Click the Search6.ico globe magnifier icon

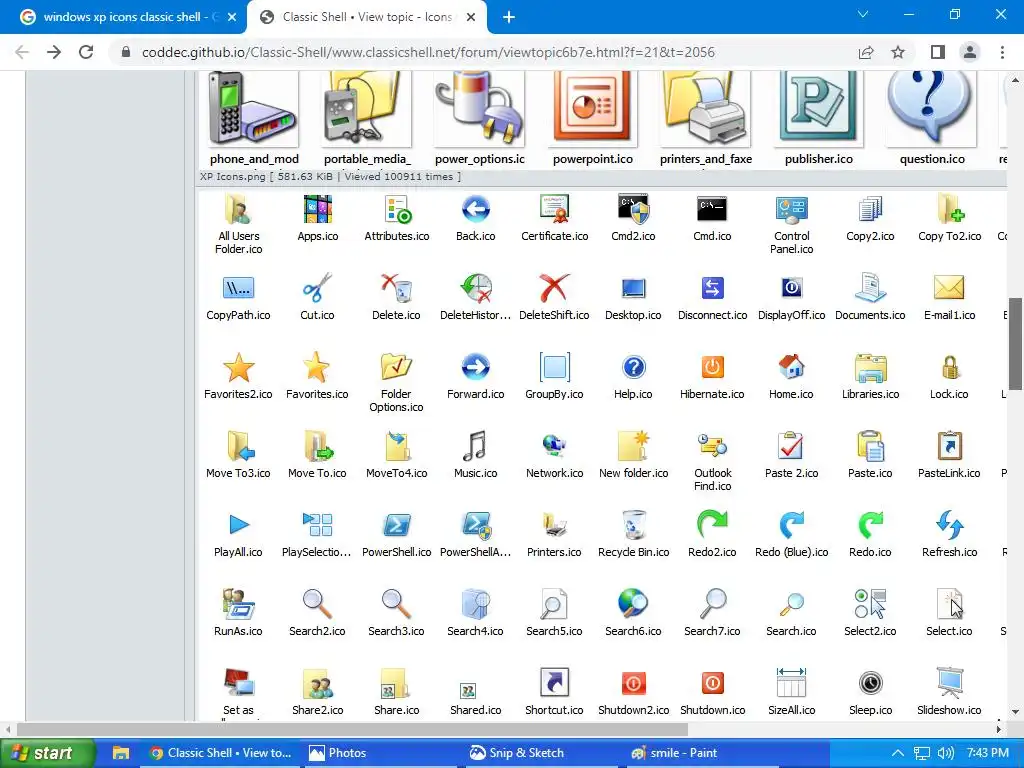(x=633, y=604)
